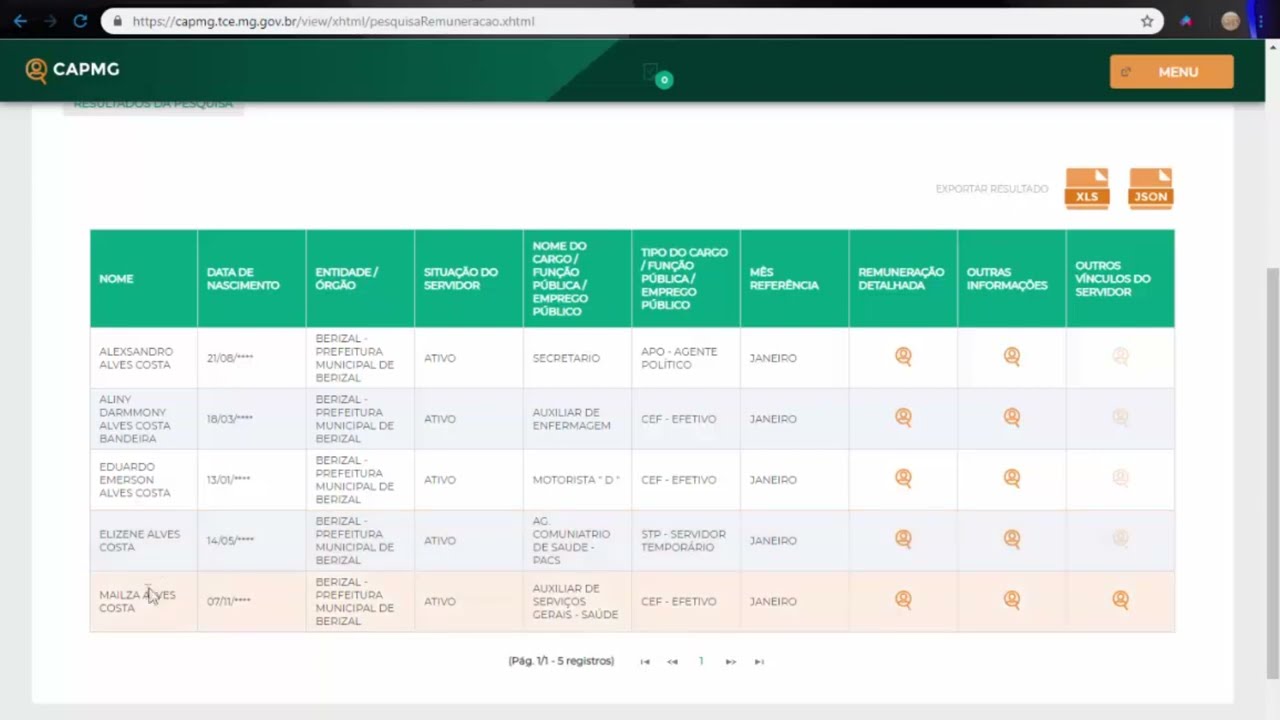Select name EDUARDO EMERSON ALVES COSTA
The image size is (1280, 720).
coord(135,480)
